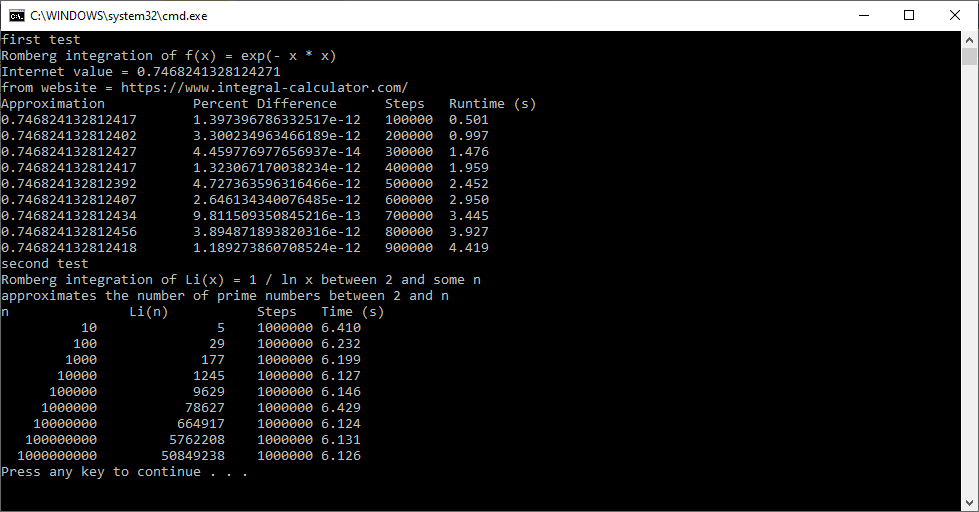Click the 'first test' output line

[x=40, y=40]
